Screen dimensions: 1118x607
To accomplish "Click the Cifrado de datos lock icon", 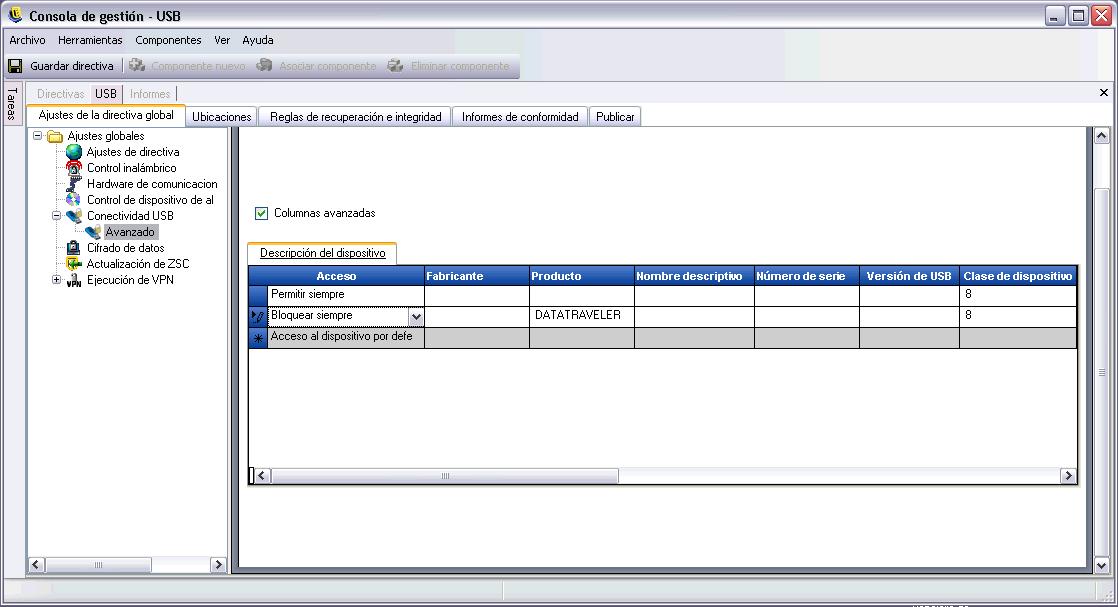I will (73, 248).
